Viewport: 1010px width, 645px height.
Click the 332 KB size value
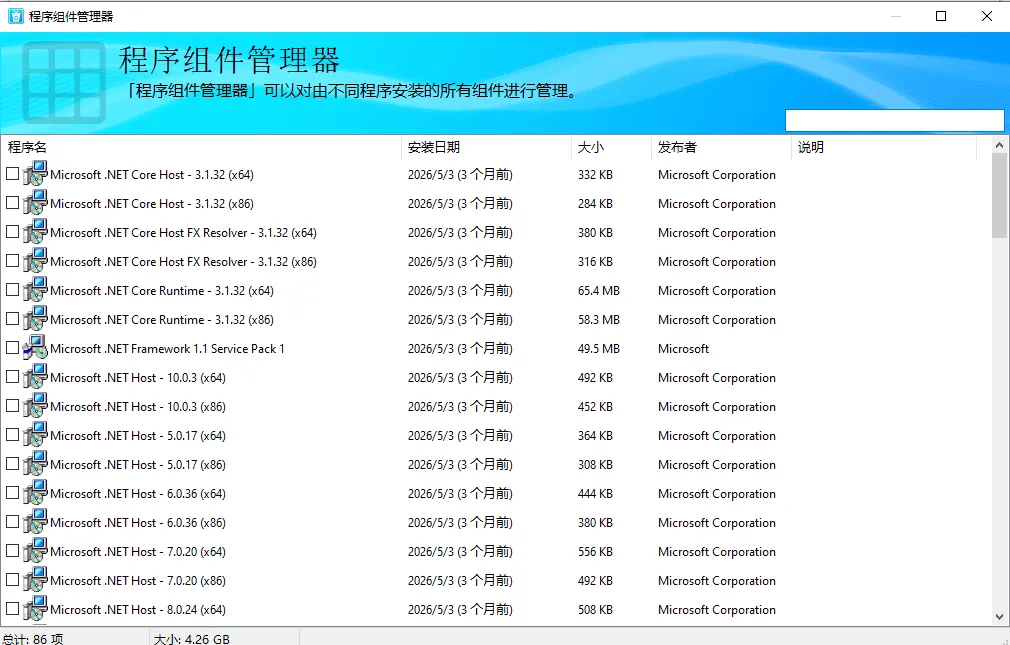595,175
